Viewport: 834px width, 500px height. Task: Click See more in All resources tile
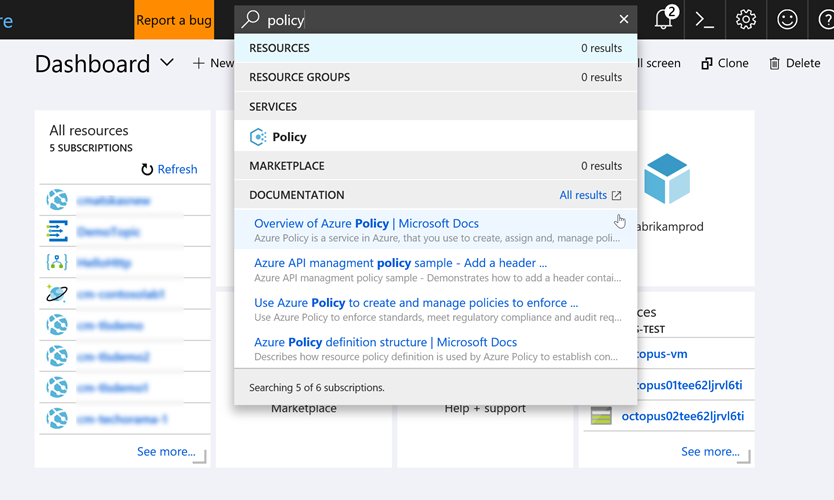click(166, 452)
